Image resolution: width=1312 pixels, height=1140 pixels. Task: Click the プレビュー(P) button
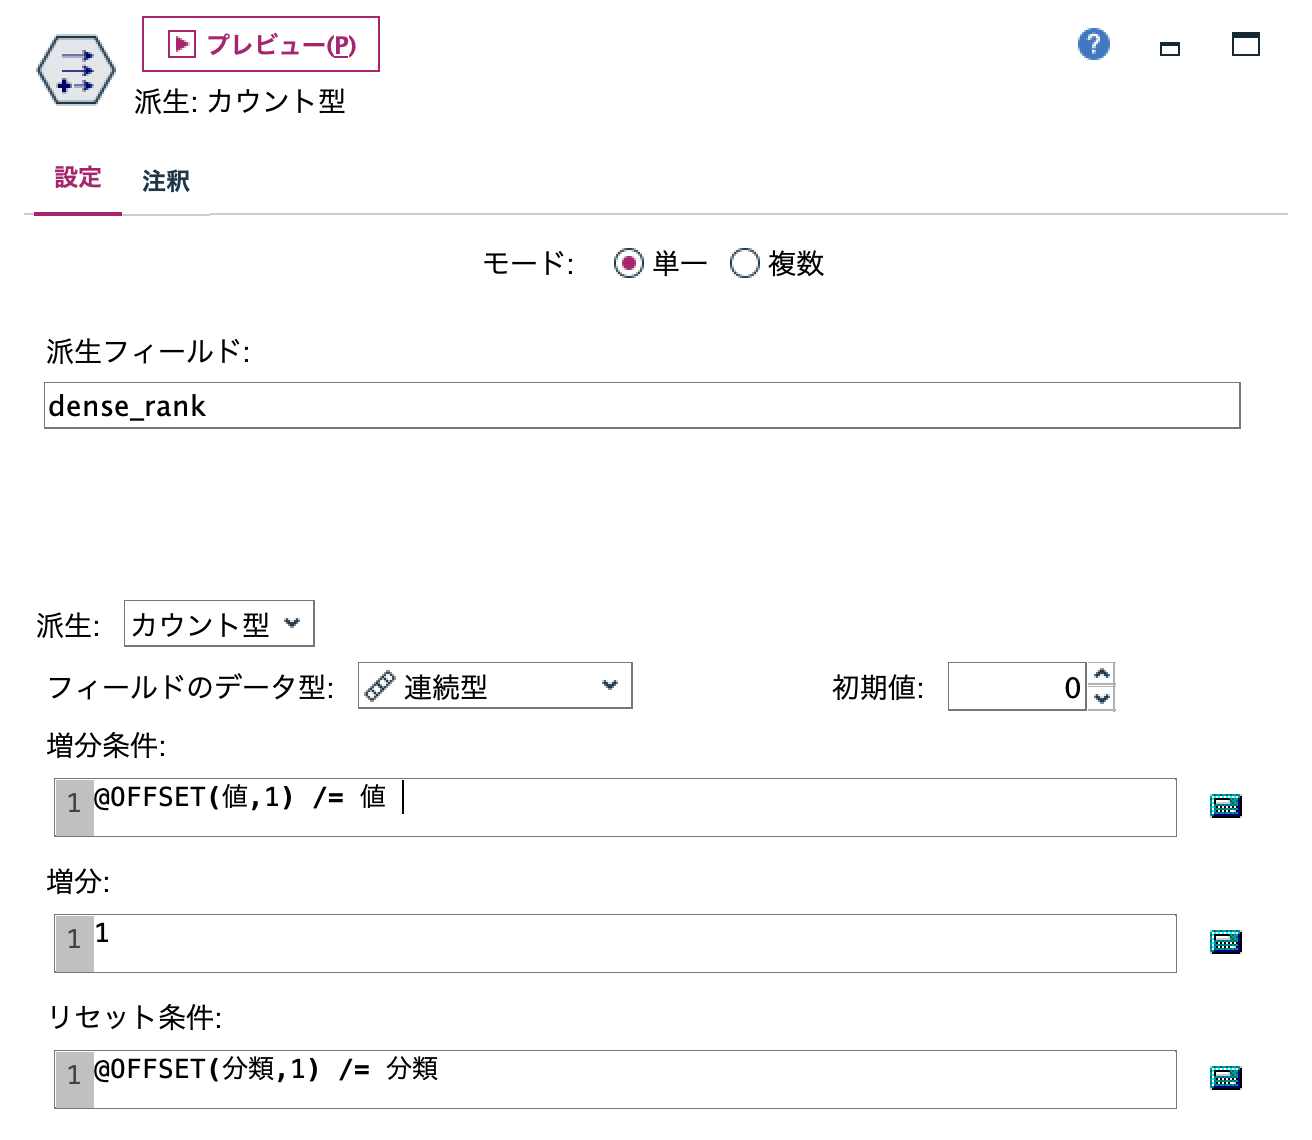tap(261, 44)
